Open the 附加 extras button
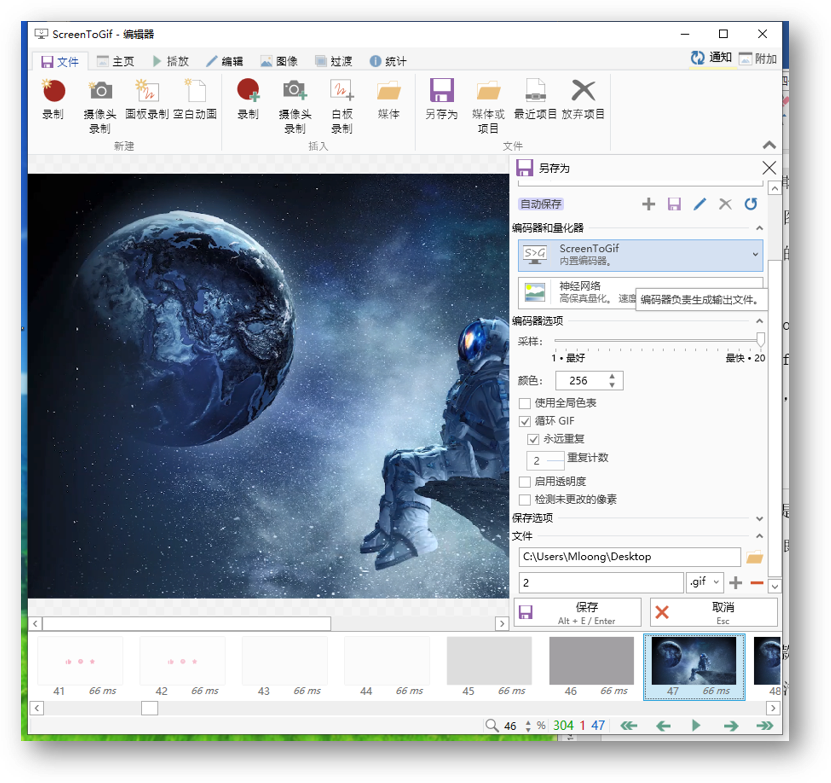831x783 pixels. [x=758, y=59]
